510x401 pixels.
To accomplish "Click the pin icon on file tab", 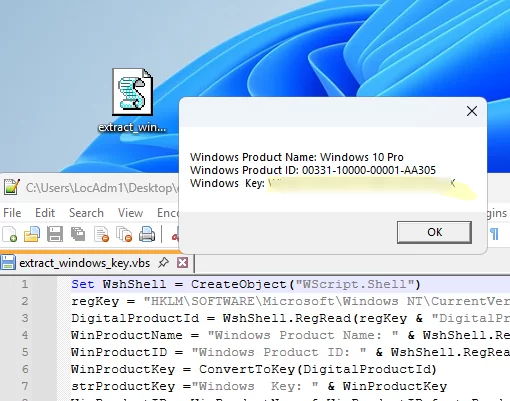I will [163, 263].
